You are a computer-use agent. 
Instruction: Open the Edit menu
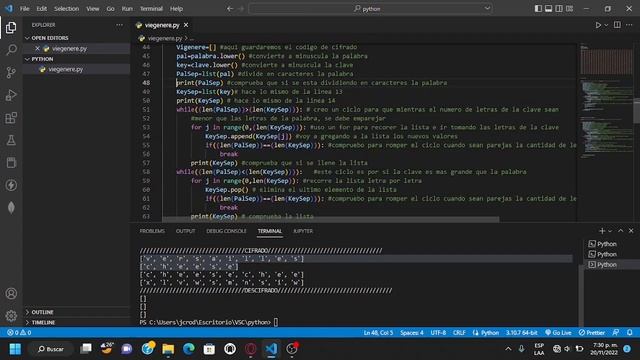tap(42, 9)
